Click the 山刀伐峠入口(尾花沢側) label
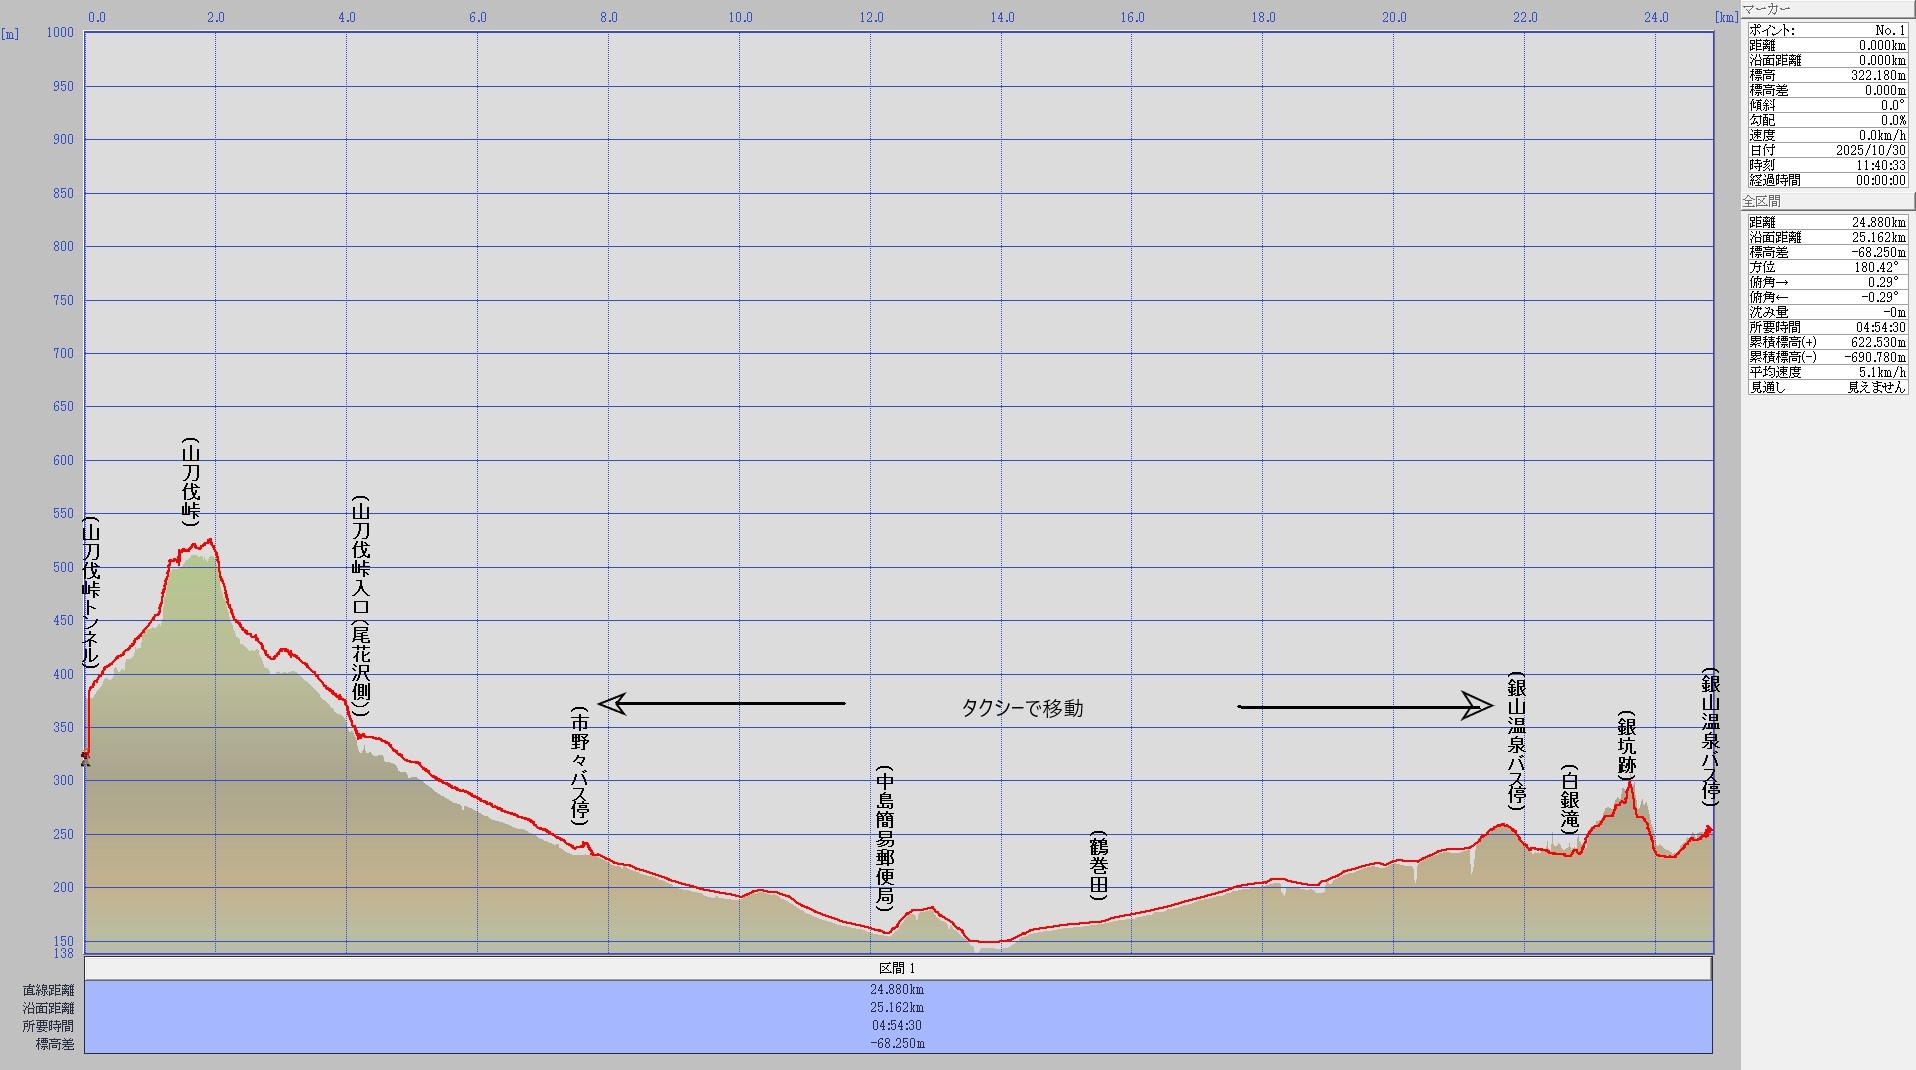The height and width of the screenshot is (1070, 1916). click(361, 606)
